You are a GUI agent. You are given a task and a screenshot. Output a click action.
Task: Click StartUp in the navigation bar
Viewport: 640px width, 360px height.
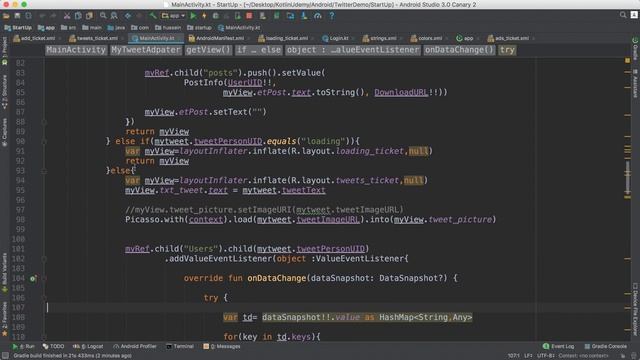pyautogui.click(x=18, y=28)
